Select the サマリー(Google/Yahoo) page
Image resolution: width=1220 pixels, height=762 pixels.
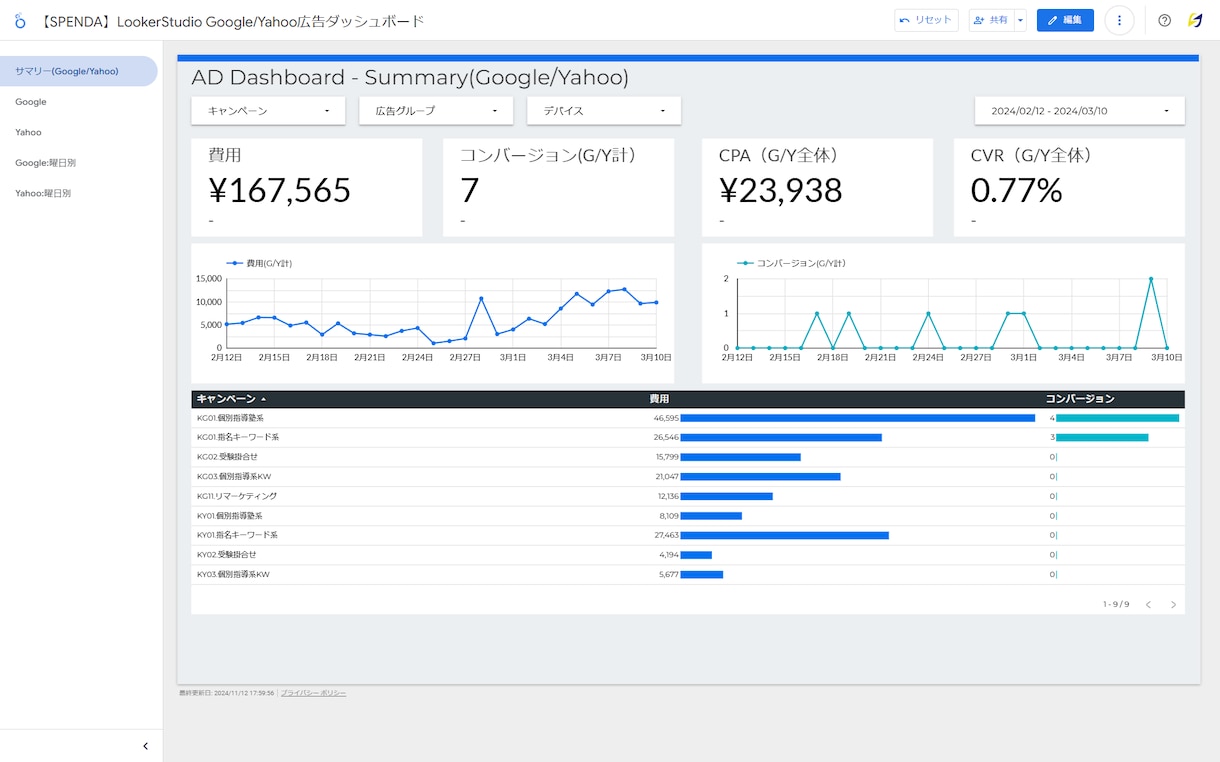[78, 71]
